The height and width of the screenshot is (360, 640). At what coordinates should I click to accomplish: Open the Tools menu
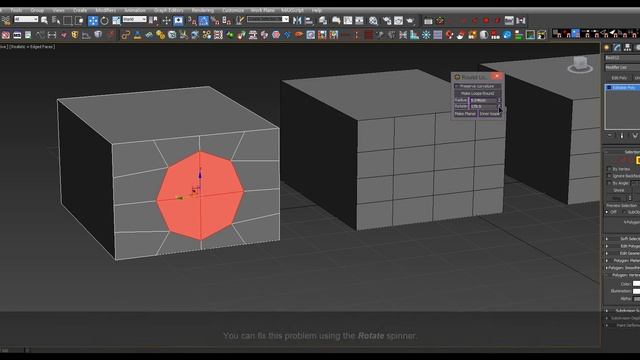tap(17, 10)
